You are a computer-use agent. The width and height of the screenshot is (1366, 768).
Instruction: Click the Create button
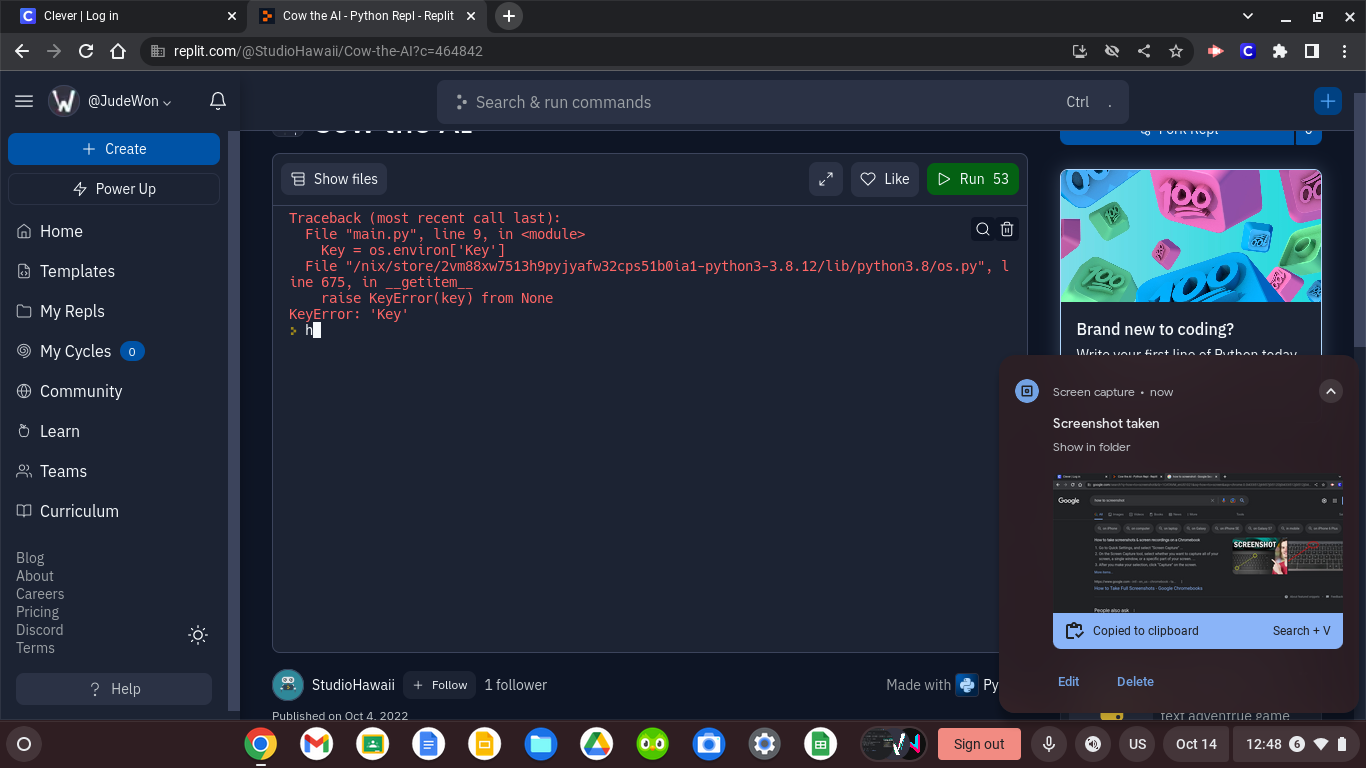[114, 149]
